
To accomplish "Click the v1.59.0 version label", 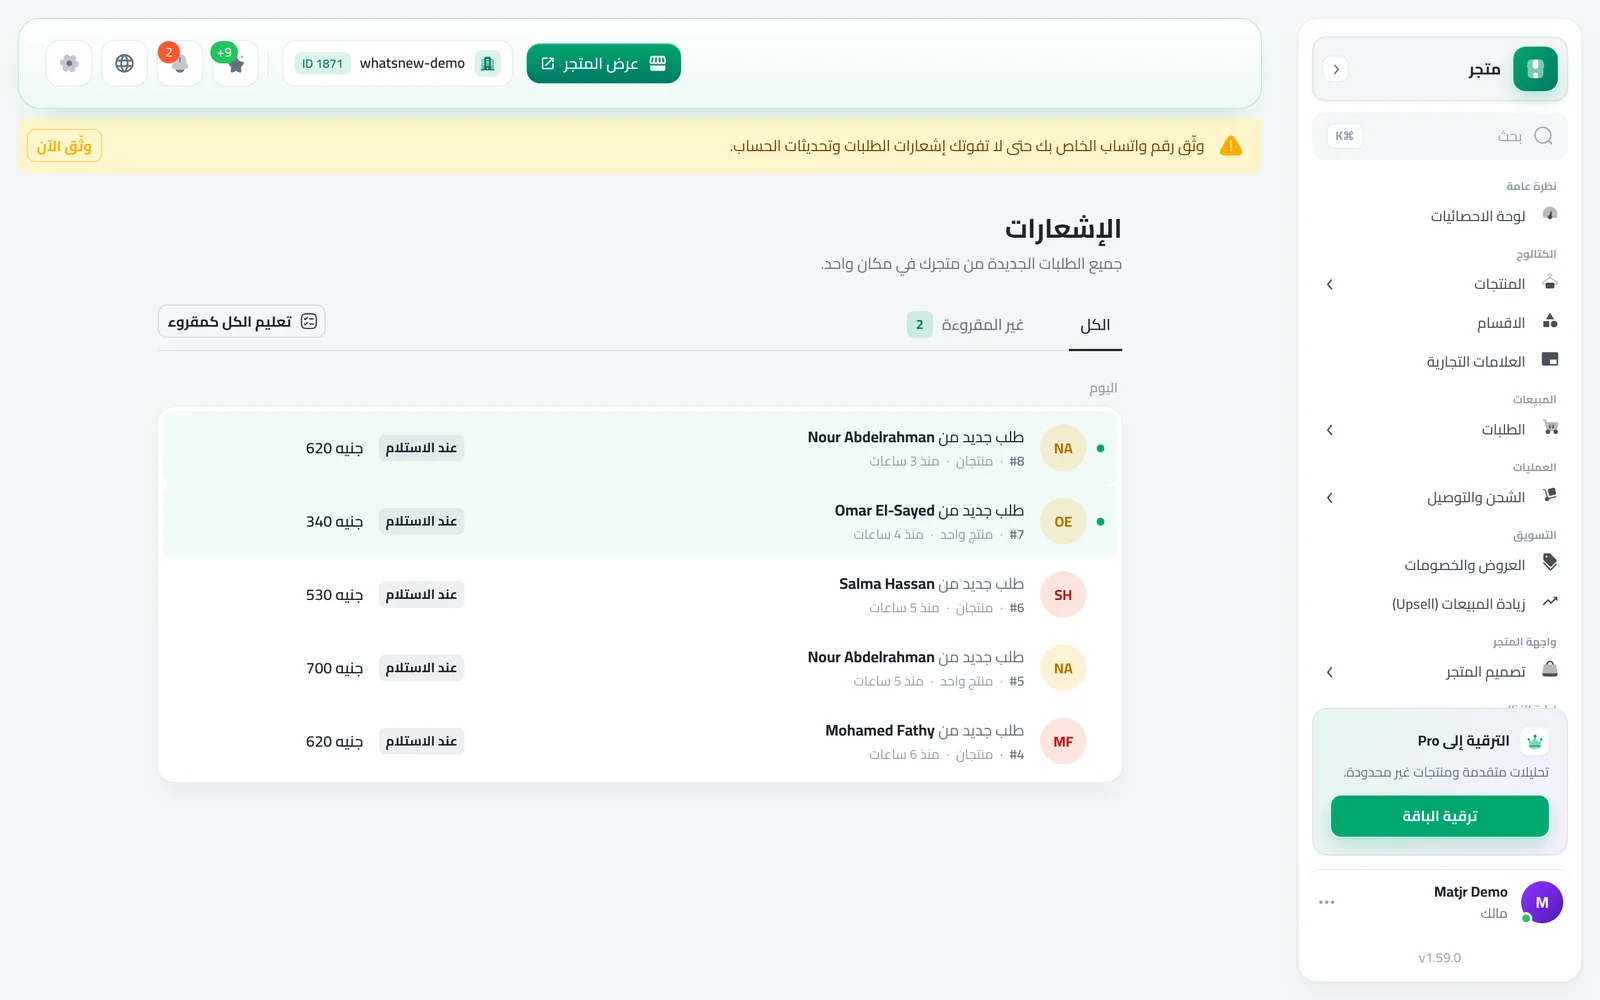I will tap(1440, 958).
